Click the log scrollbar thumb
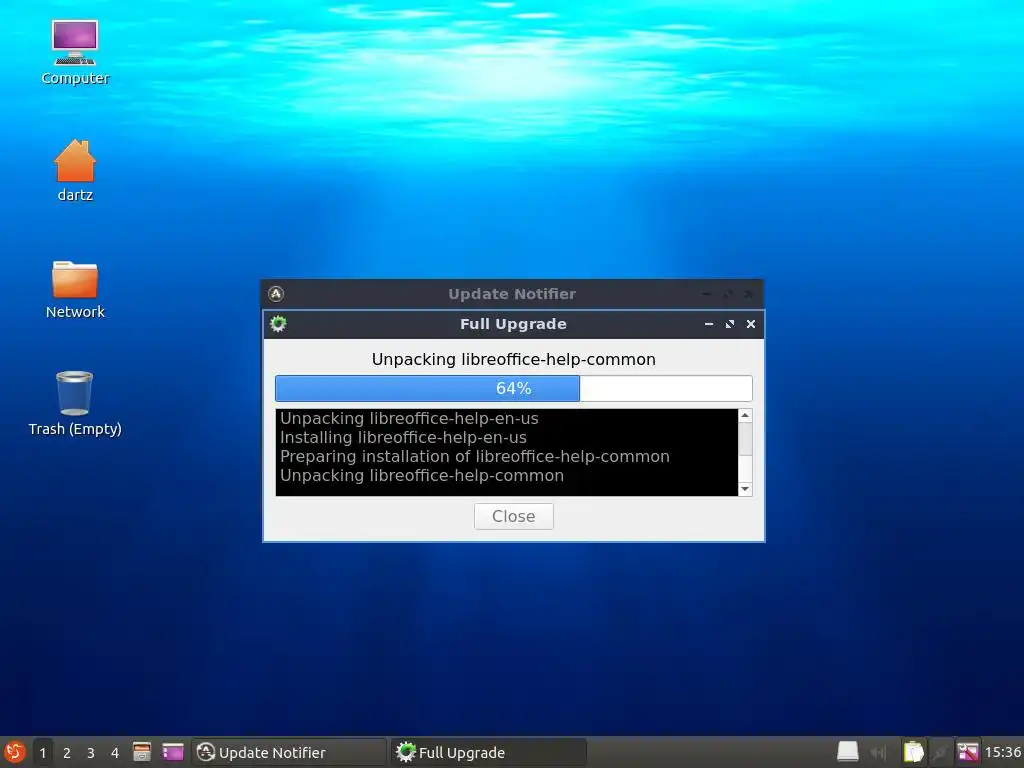The width and height of the screenshot is (1024, 768). (745, 438)
